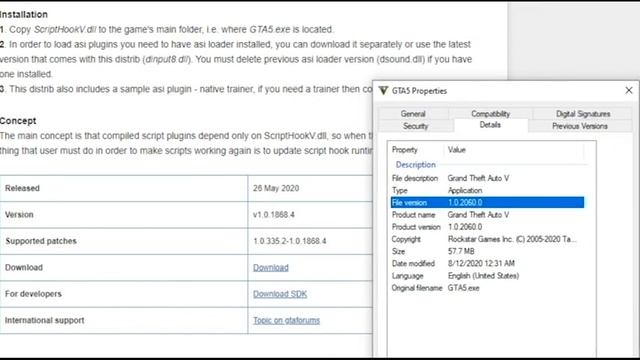Select the Date modified row
The height and width of the screenshot is (360, 640).
487,264
